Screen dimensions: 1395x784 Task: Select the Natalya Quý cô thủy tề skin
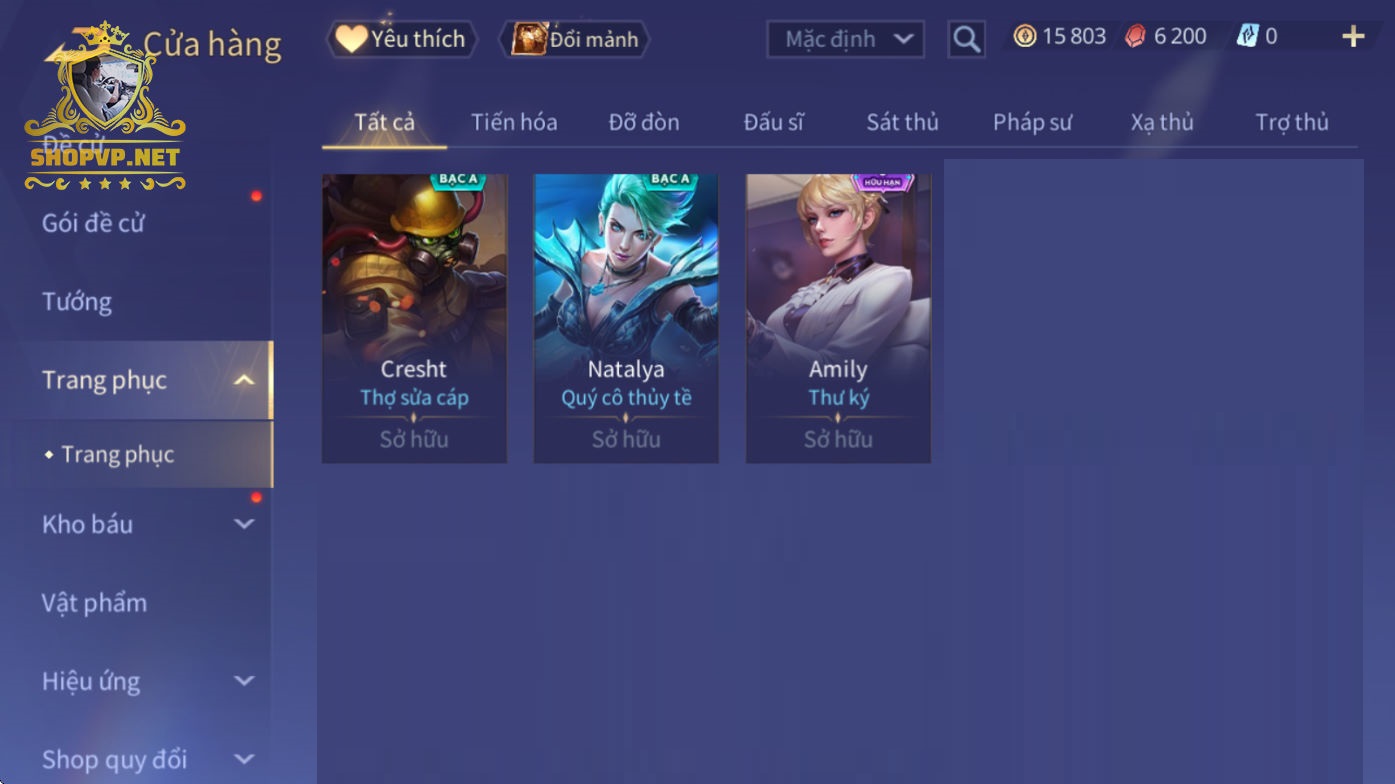[x=626, y=318]
